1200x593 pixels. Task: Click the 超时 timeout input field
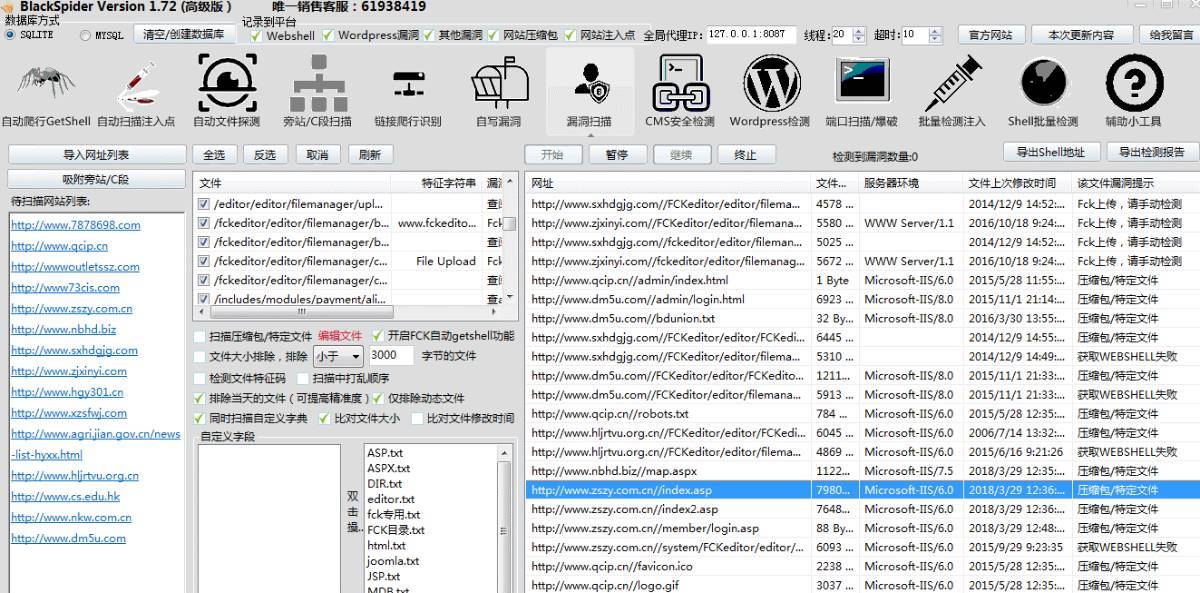pyautogui.click(x=914, y=34)
